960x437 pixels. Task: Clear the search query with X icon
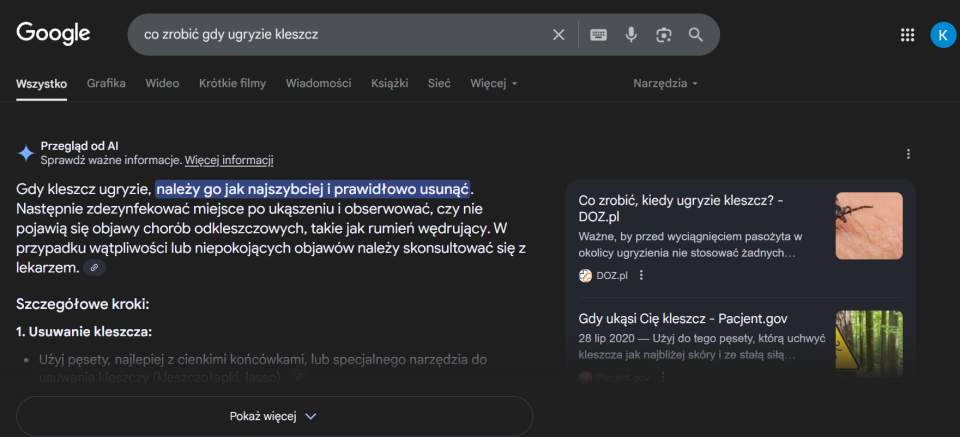tap(558, 35)
